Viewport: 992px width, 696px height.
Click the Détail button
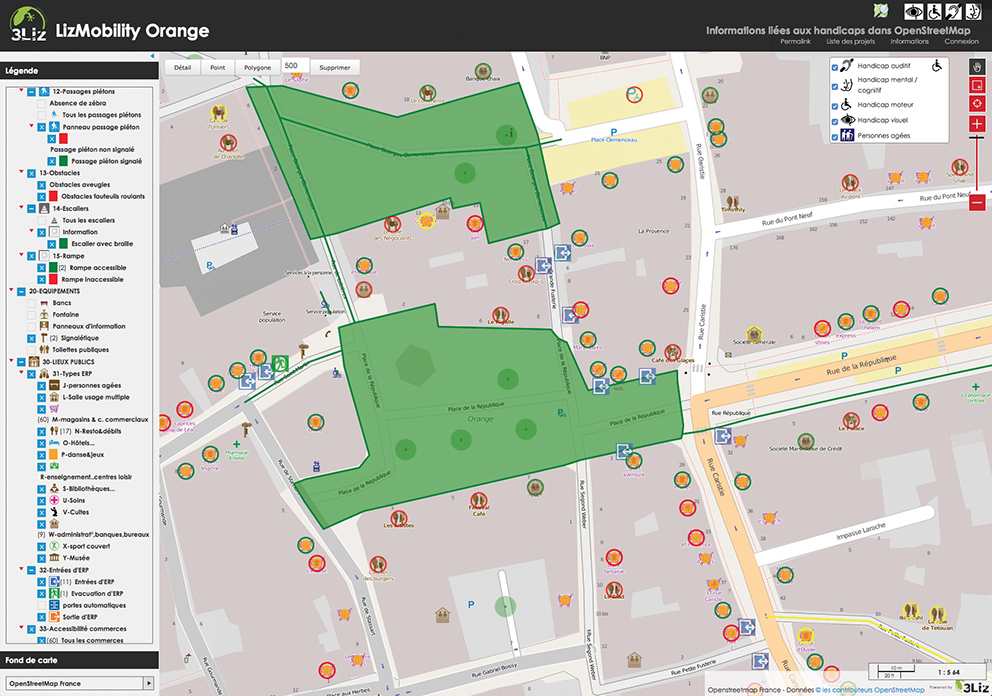(182, 67)
